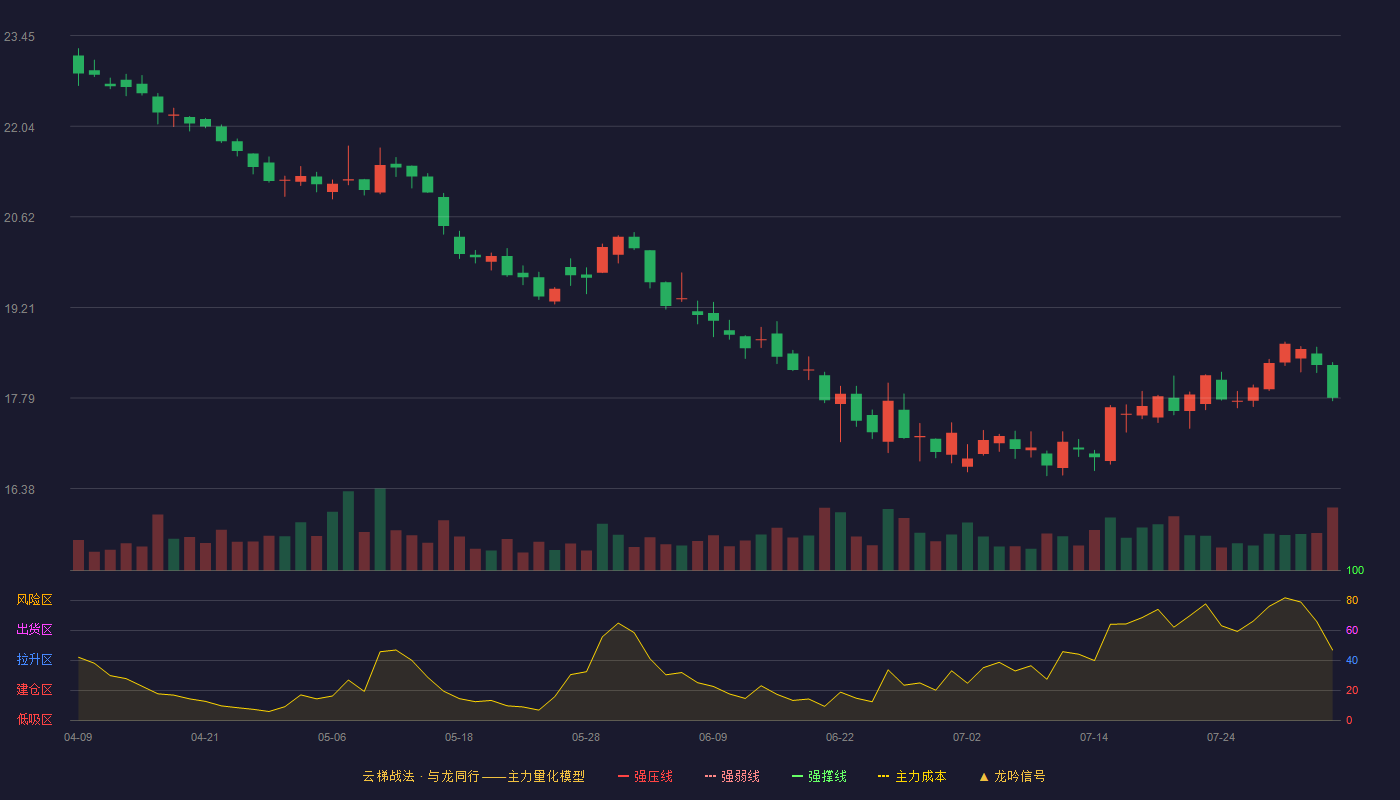Click the 20.62 price axis label
The image size is (1400, 800).
tap(19, 218)
